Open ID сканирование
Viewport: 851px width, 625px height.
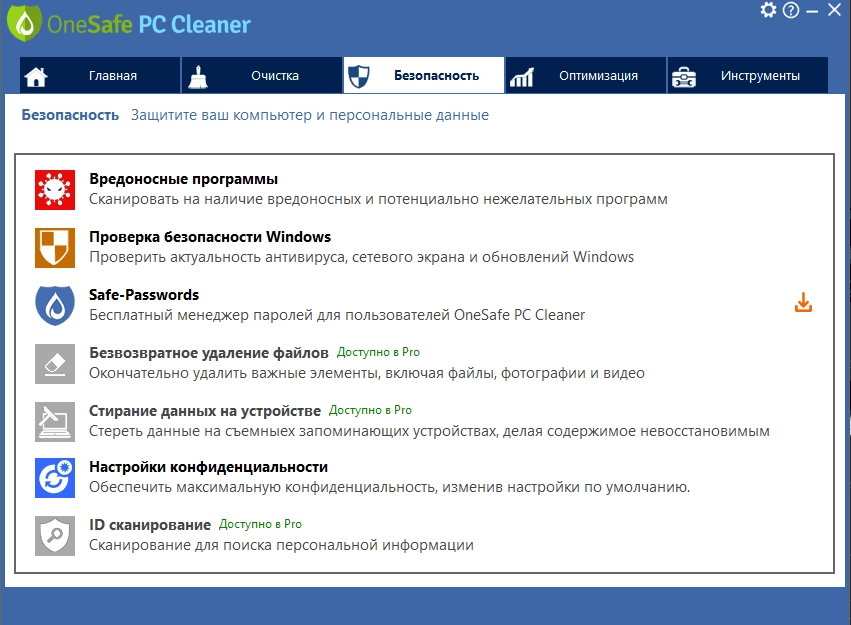pyautogui.click(x=150, y=525)
